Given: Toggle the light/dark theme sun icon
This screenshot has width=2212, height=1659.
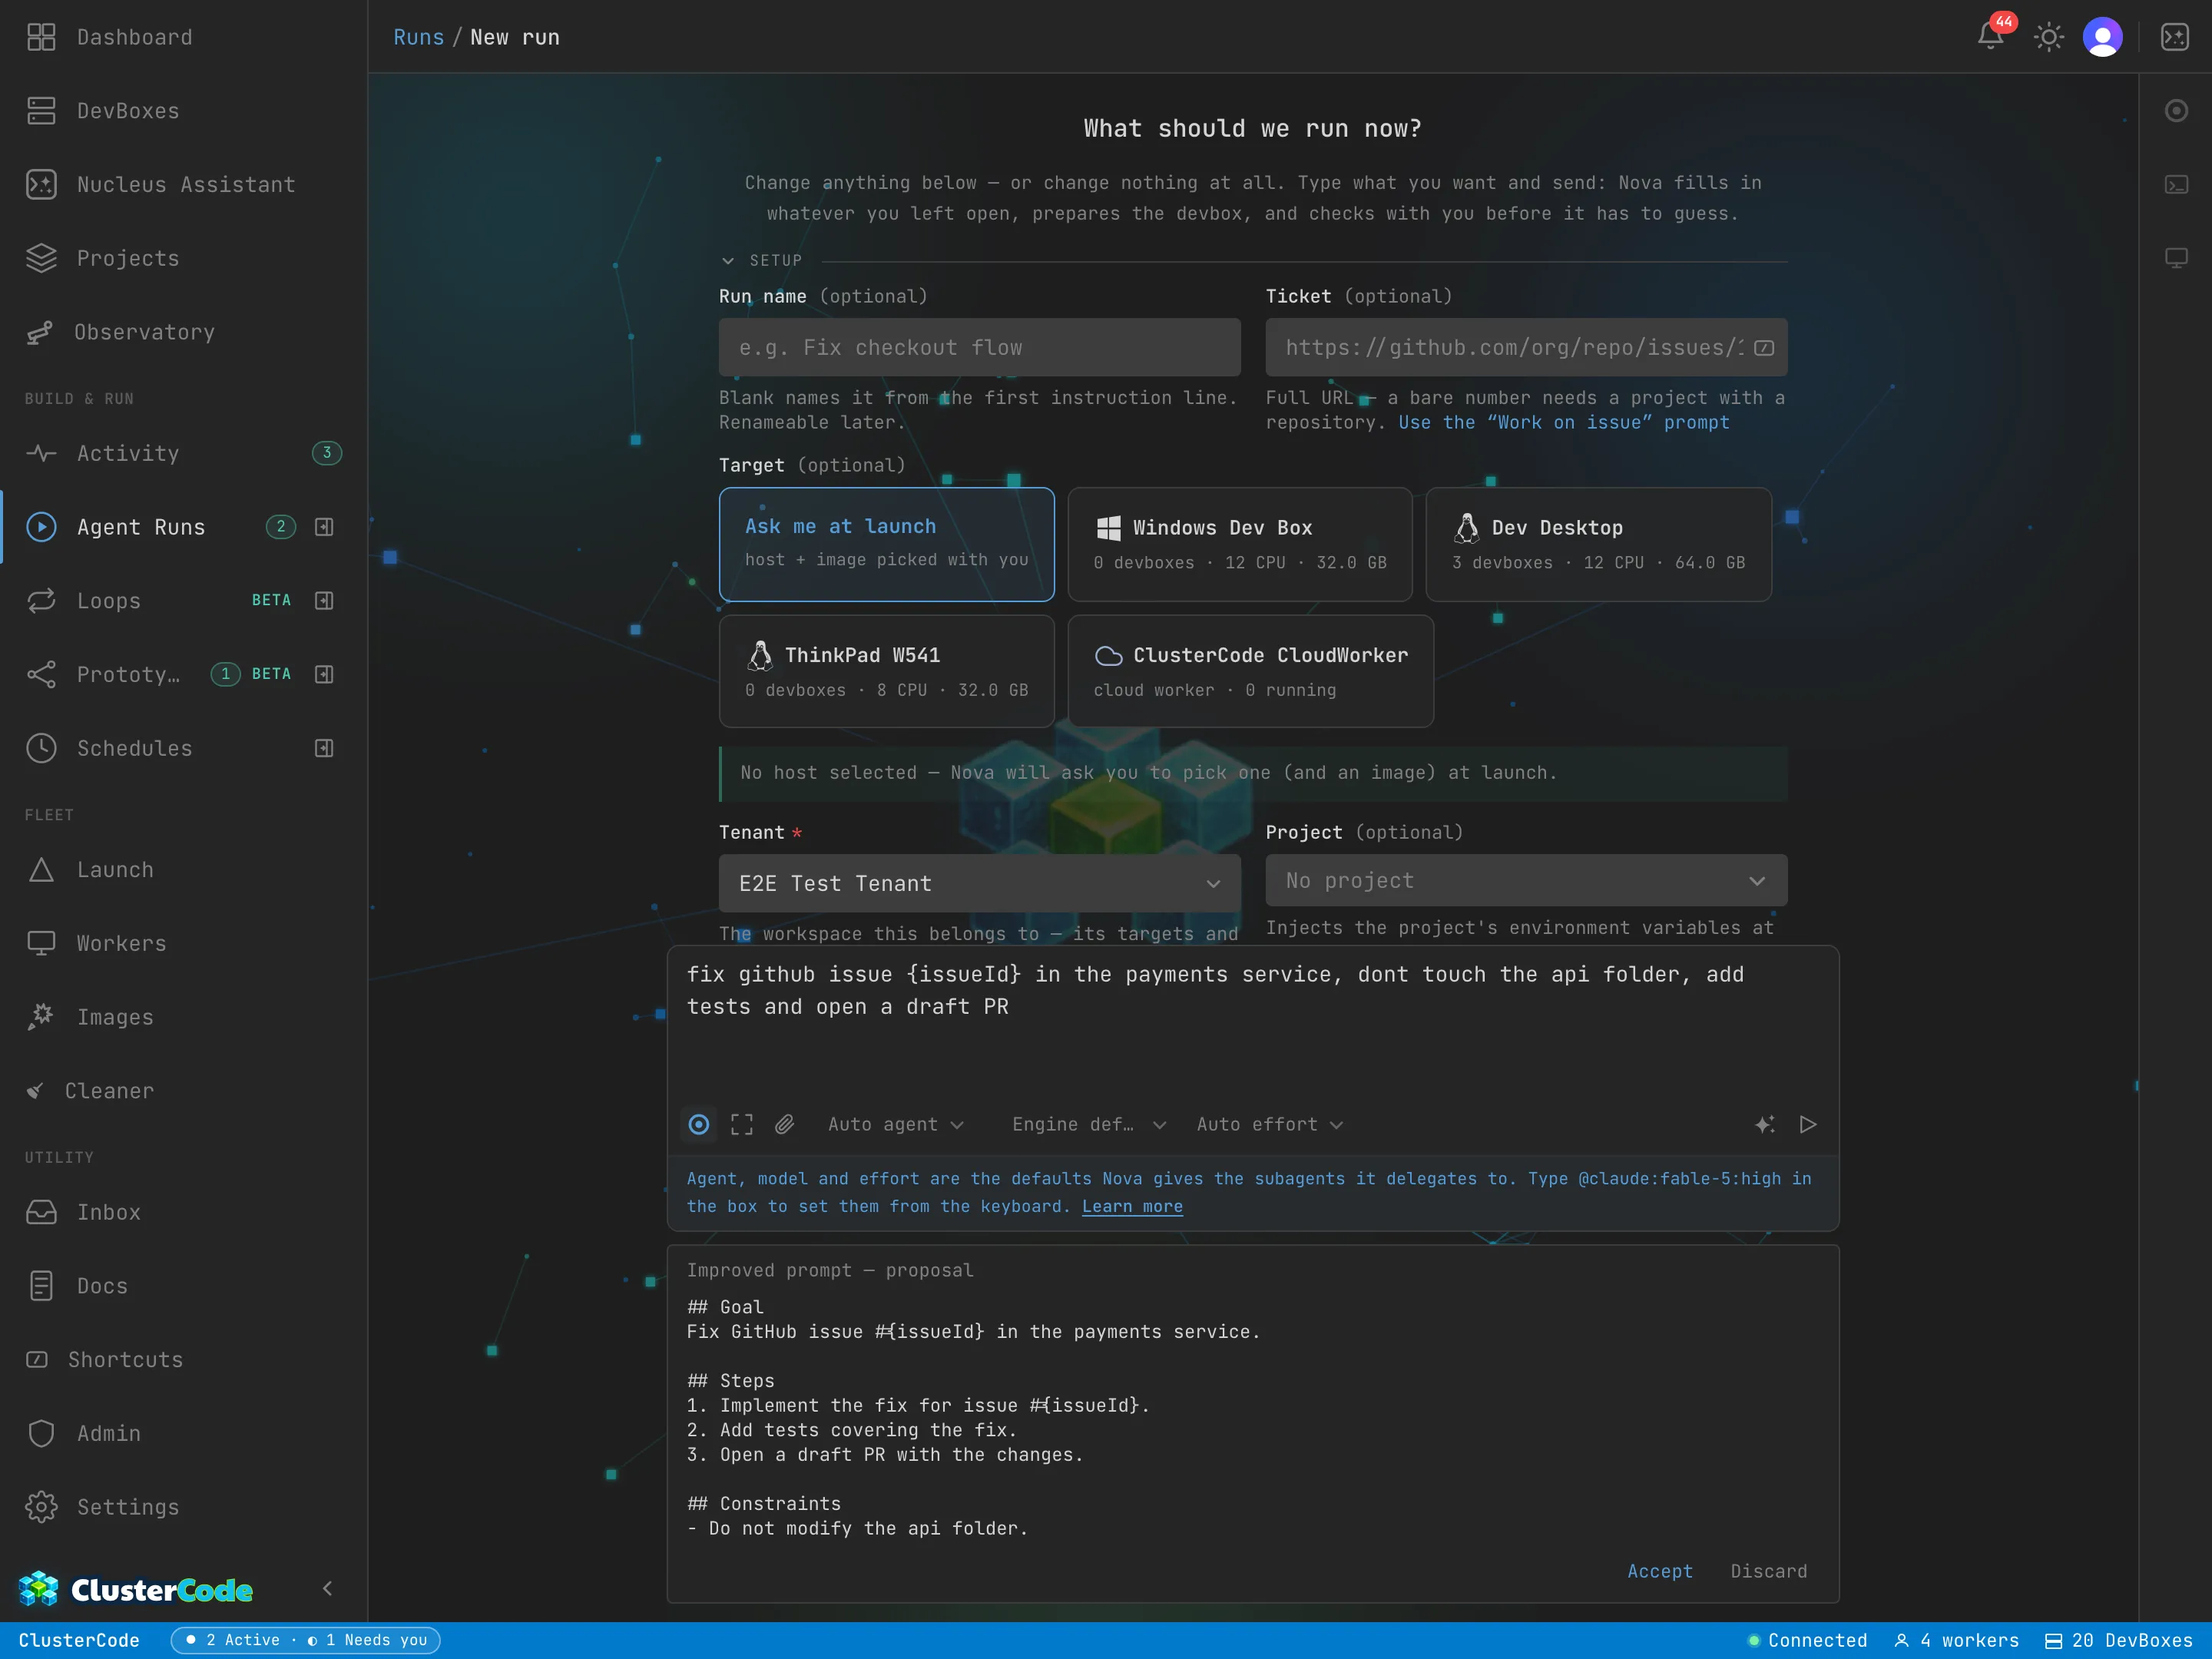Looking at the screenshot, I should (x=2048, y=37).
